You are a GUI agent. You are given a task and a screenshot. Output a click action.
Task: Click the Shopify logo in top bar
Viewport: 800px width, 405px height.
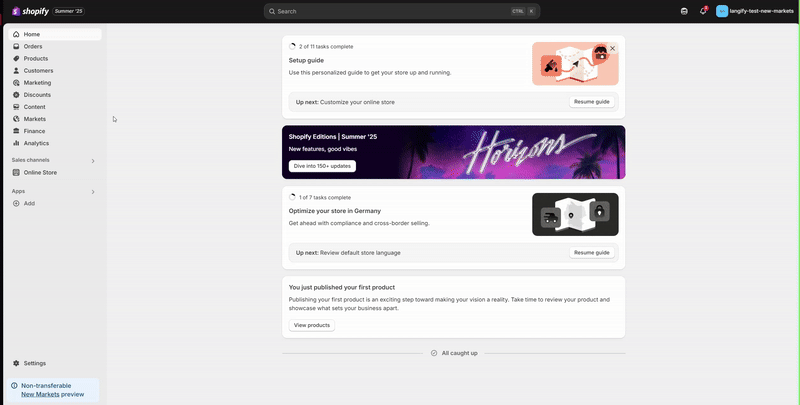(30, 11)
